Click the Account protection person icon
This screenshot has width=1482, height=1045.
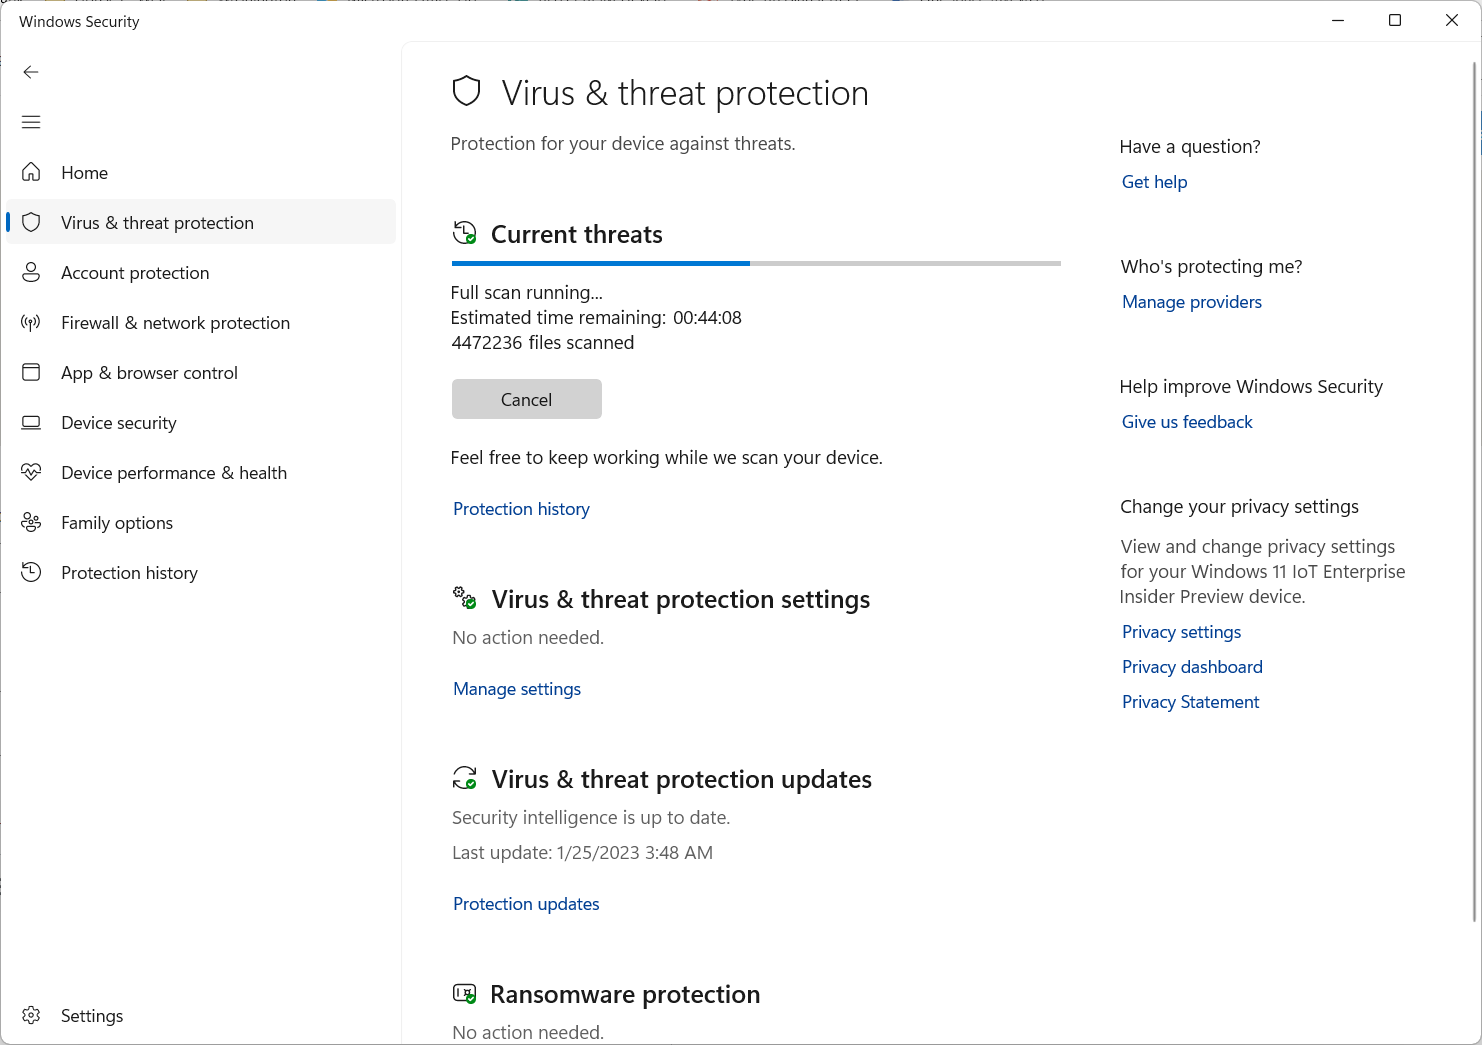point(31,272)
